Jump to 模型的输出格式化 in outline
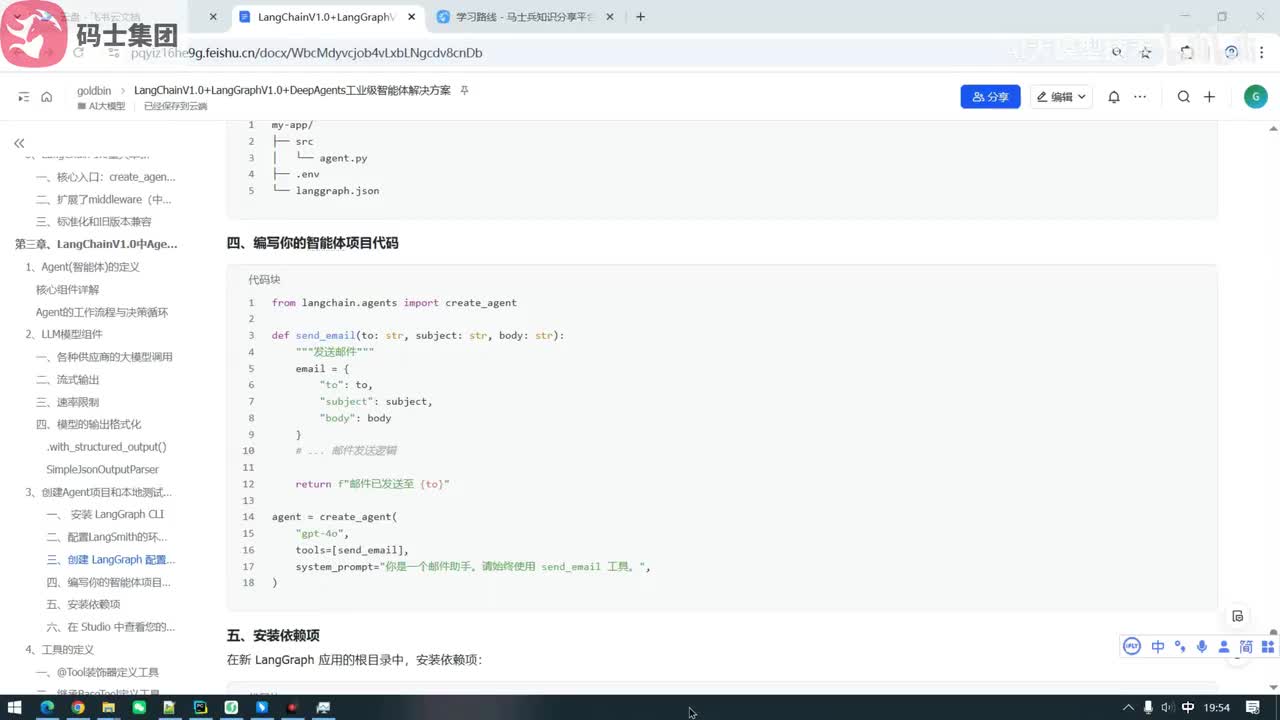1280x720 pixels. [89, 425]
